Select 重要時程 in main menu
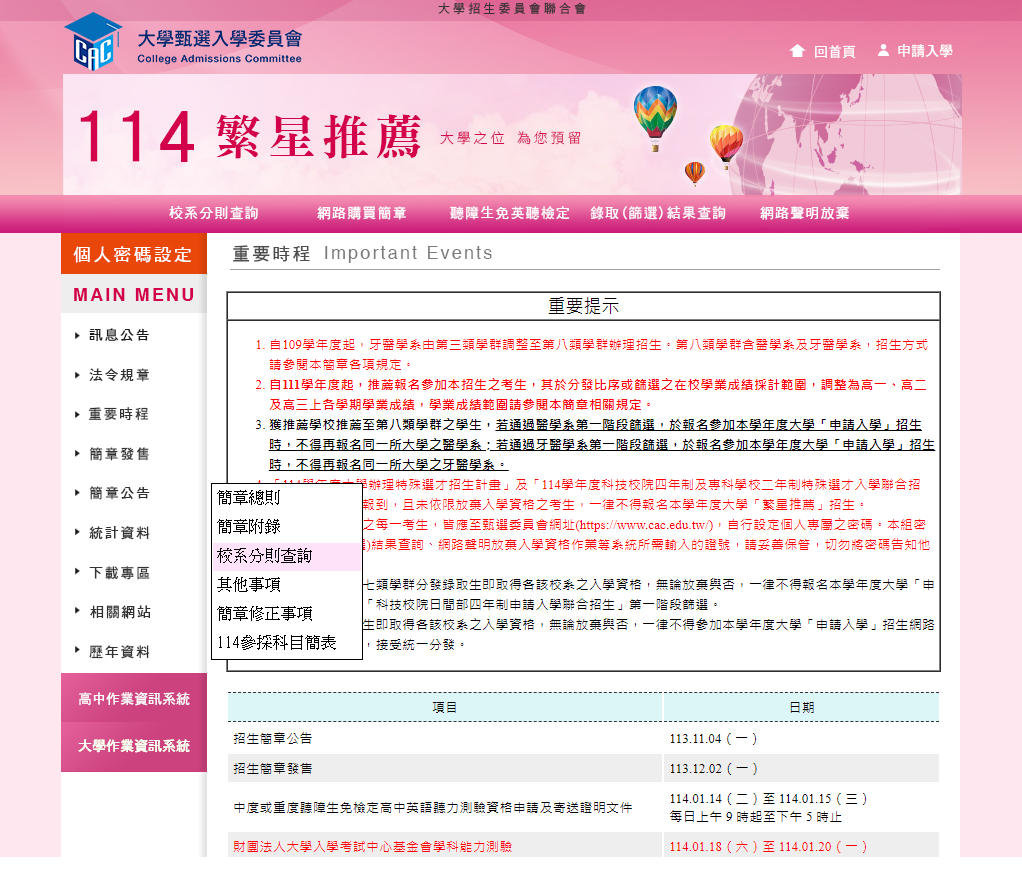The image size is (1022, 879). point(119,414)
